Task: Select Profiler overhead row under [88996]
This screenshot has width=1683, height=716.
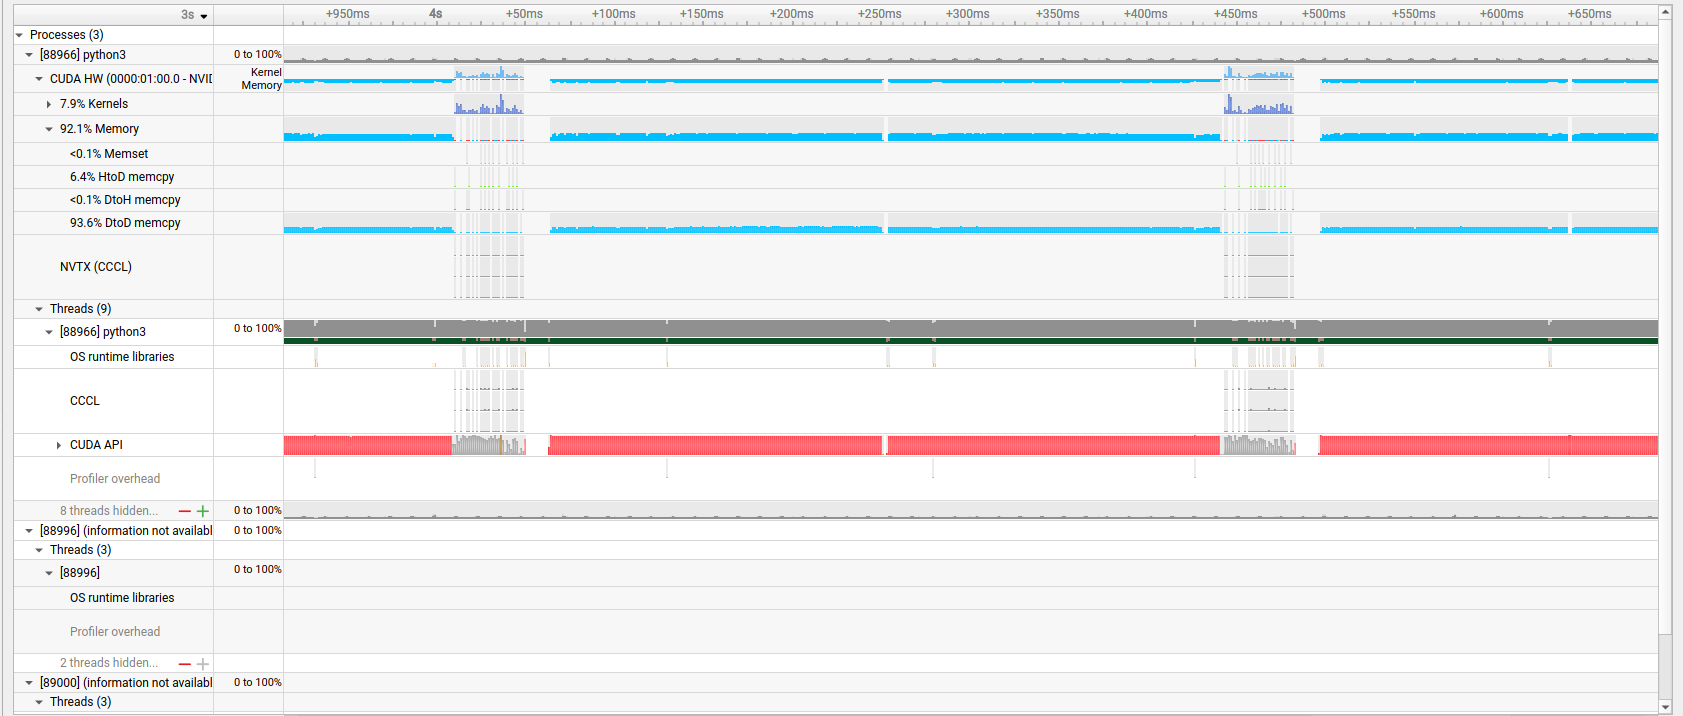Action: (x=114, y=632)
